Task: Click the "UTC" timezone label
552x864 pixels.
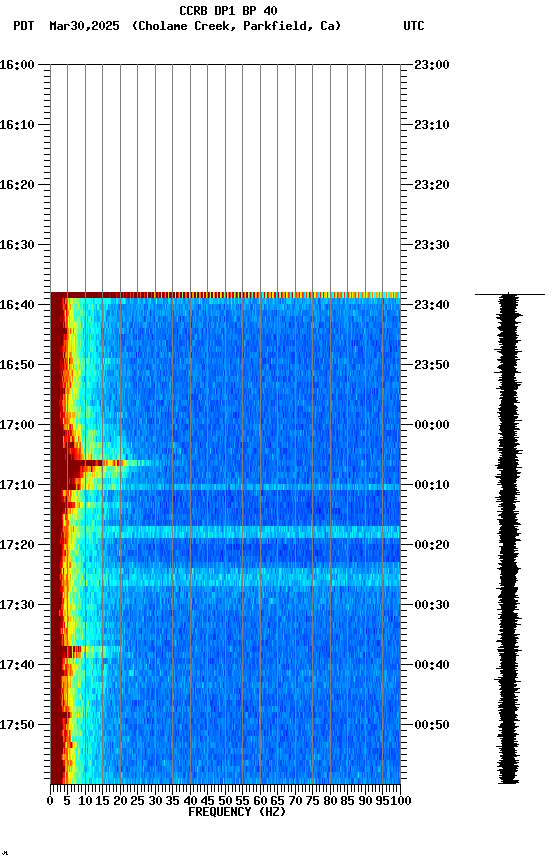Action: 414,26
